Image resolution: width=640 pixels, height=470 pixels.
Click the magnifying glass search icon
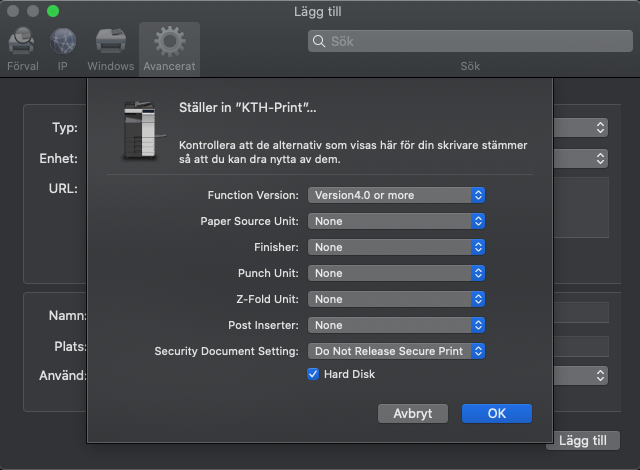320,42
